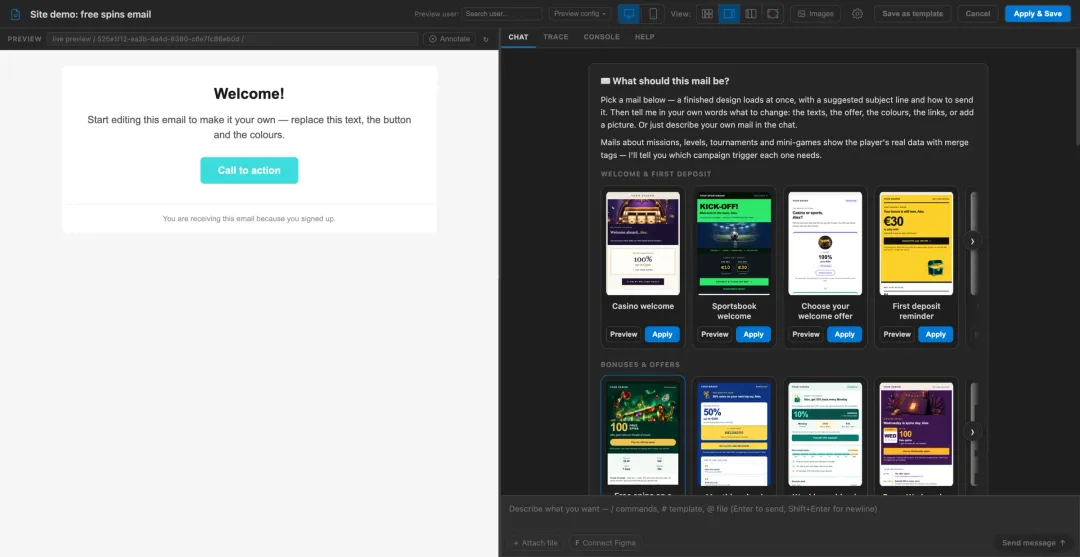Switch to mobile preview mode
The image size is (1080, 557).
653,14
